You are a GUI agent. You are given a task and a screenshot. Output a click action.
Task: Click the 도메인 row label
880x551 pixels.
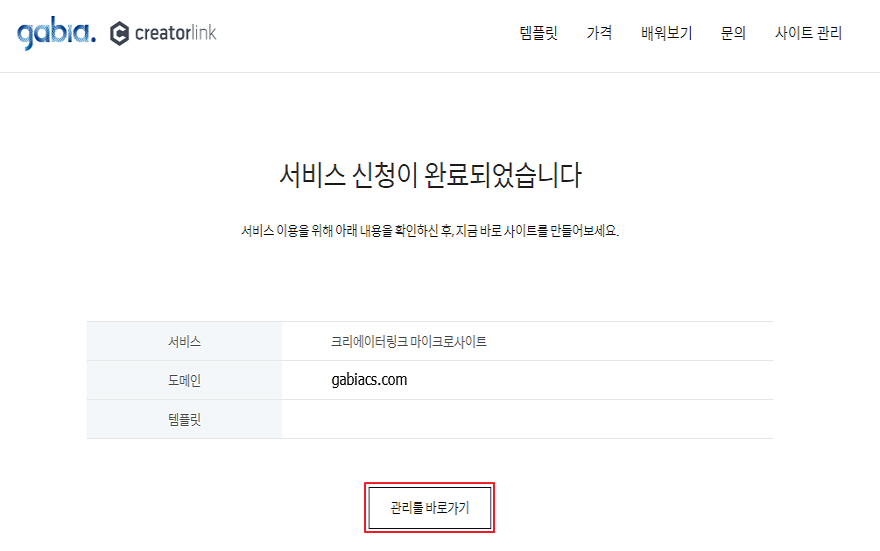click(x=184, y=380)
